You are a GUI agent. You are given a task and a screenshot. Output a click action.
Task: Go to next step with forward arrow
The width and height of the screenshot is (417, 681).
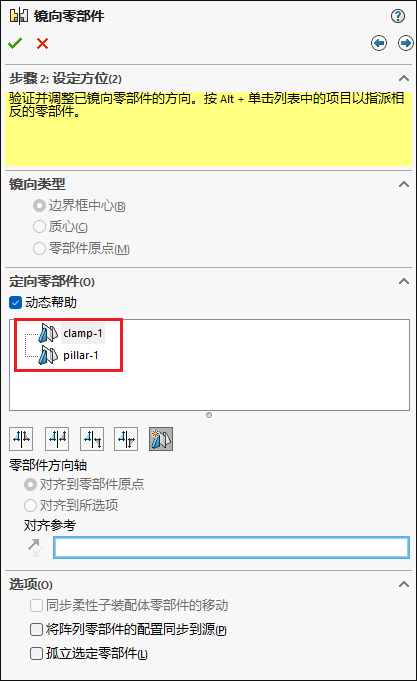406,43
